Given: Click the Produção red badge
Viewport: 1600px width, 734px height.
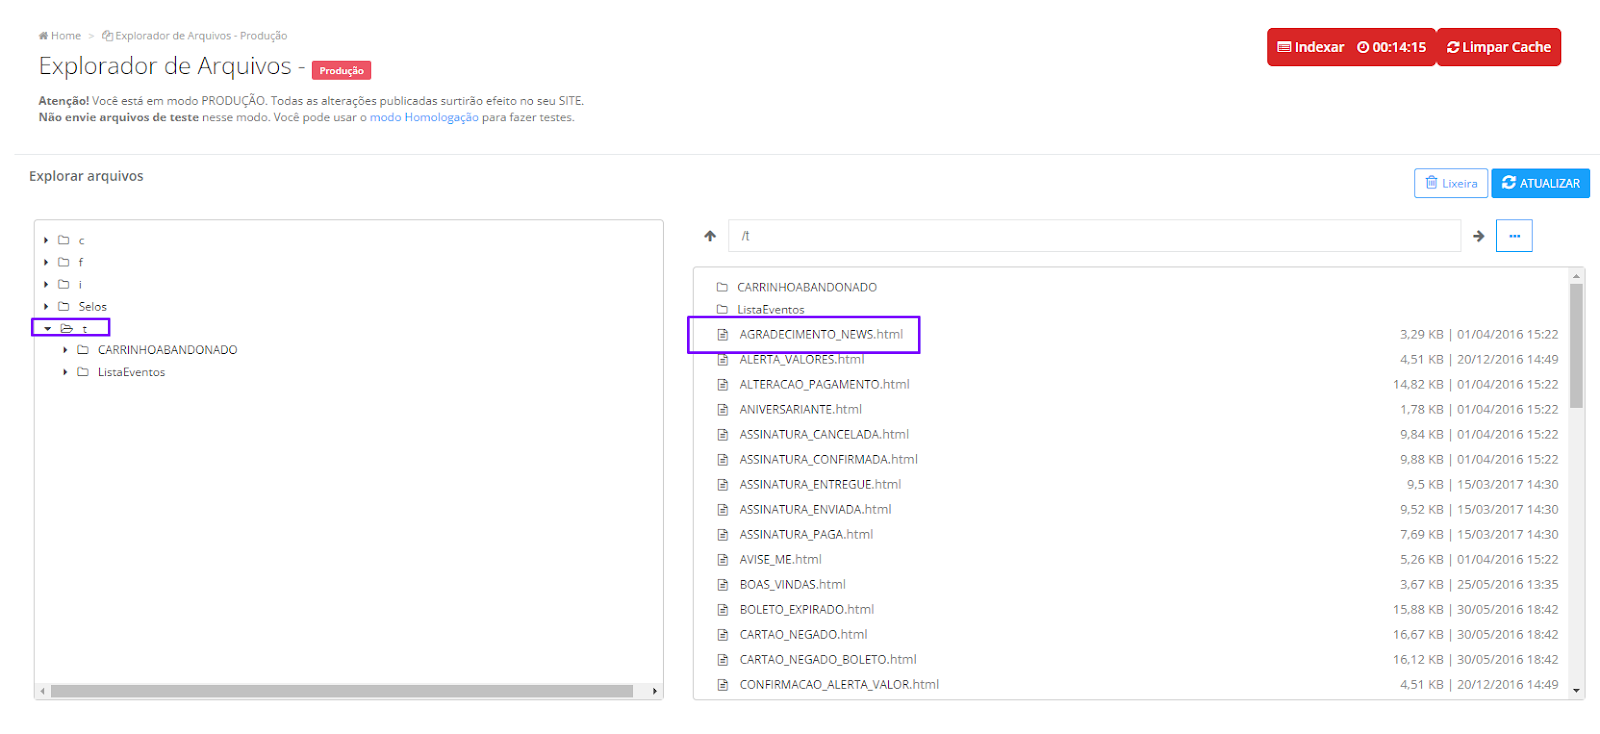Looking at the screenshot, I should pos(341,70).
